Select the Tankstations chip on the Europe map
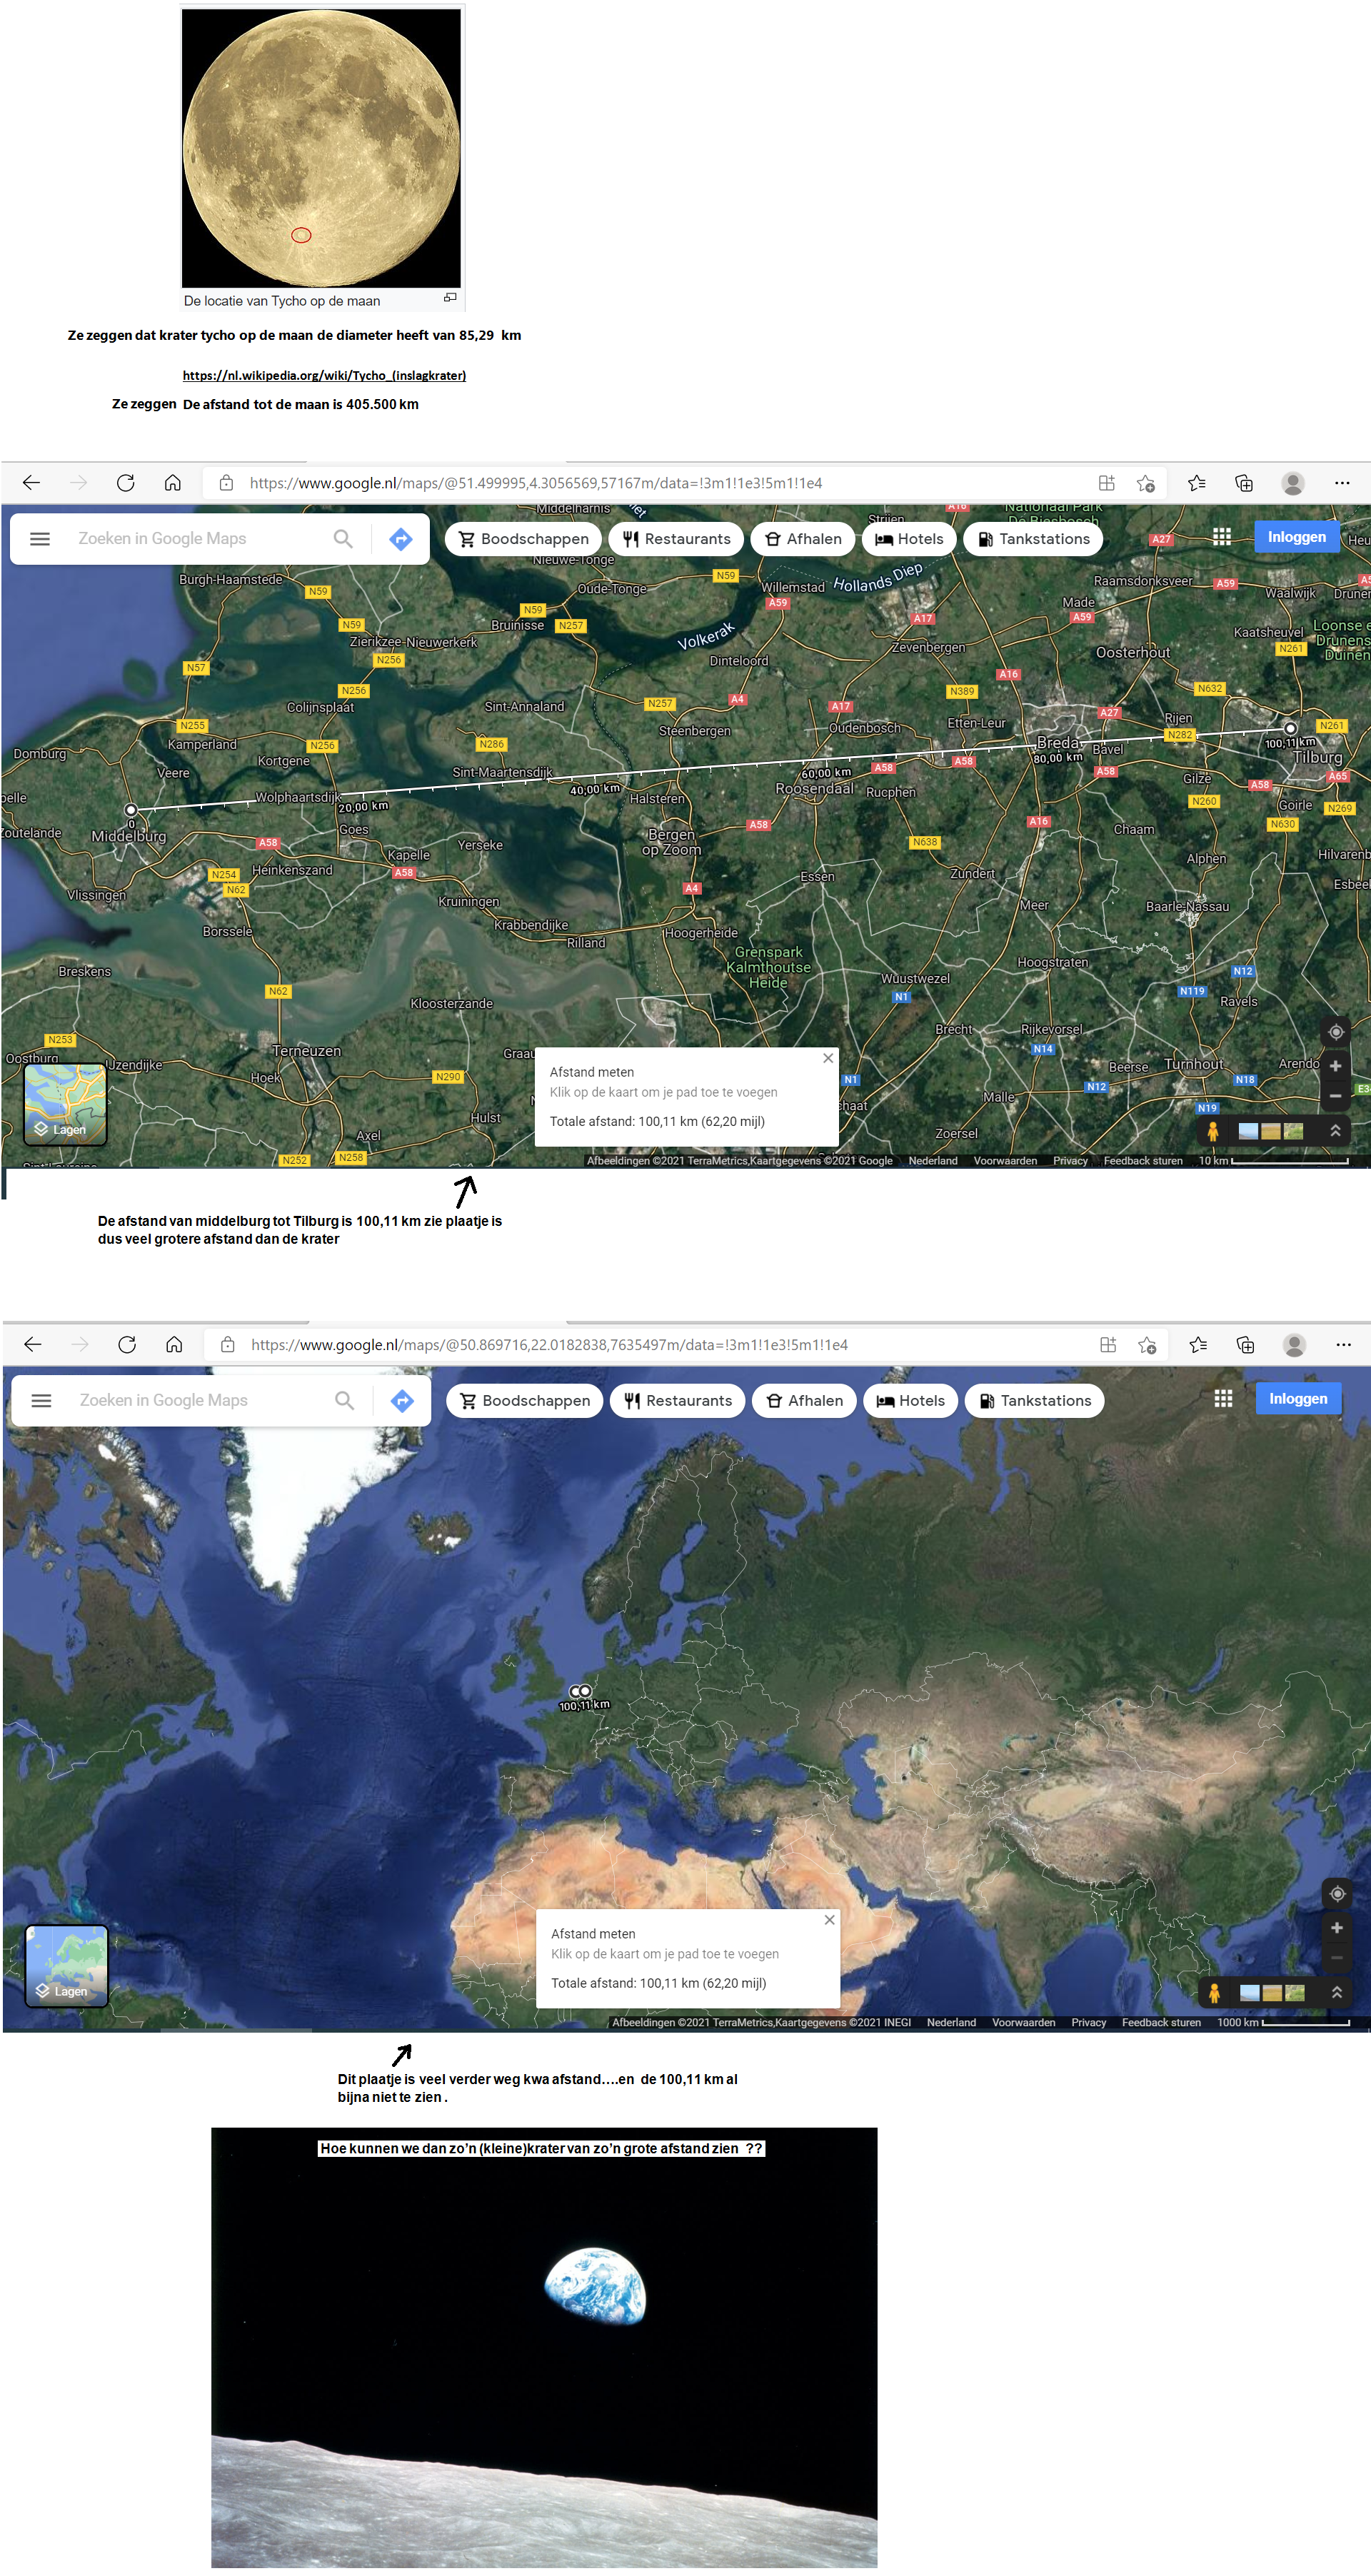Screen dimensions: 1371x2576 click(1035, 1401)
